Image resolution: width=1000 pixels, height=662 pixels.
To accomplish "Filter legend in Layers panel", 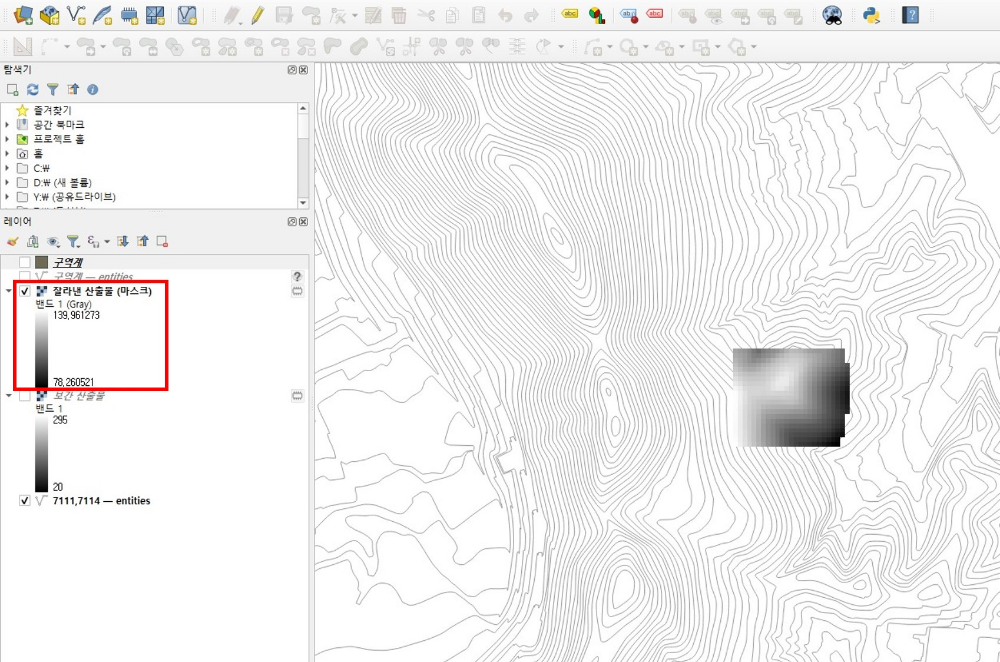I will point(73,241).
